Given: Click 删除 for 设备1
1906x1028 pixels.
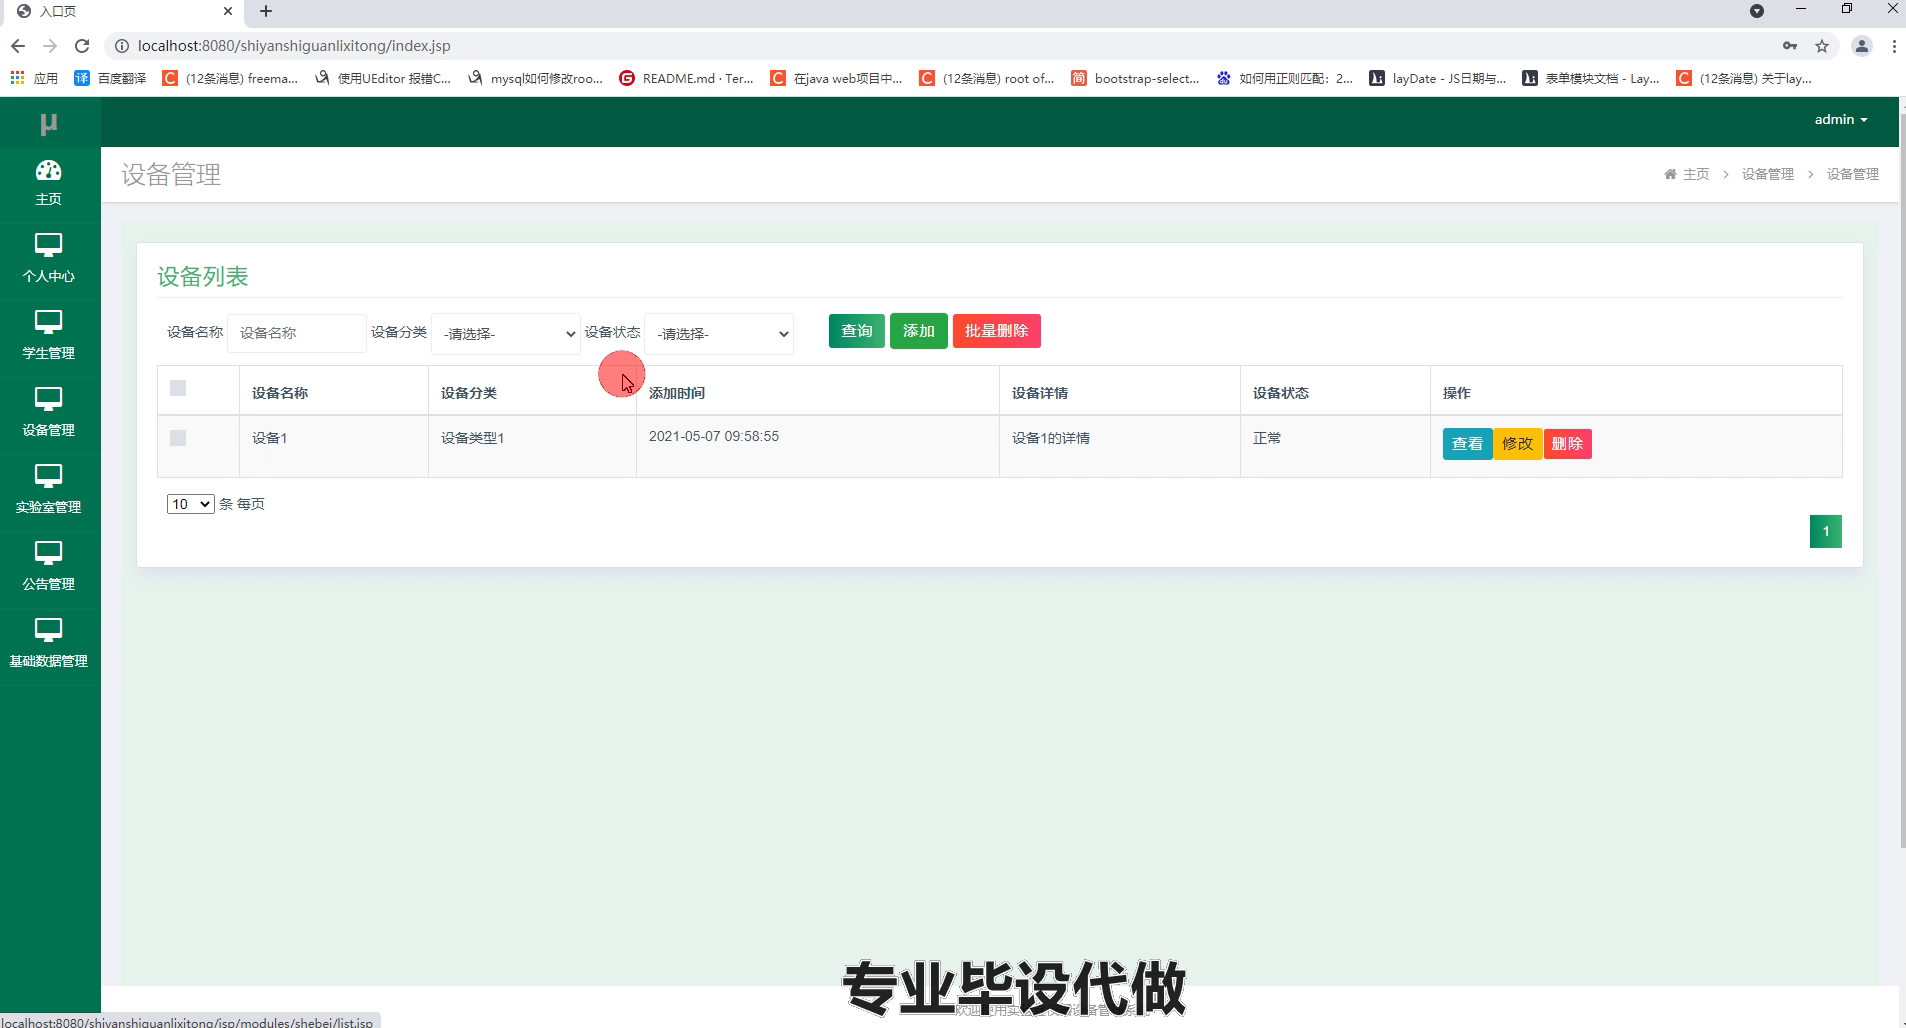Looking at the screenshot, I should point(1567,444).
